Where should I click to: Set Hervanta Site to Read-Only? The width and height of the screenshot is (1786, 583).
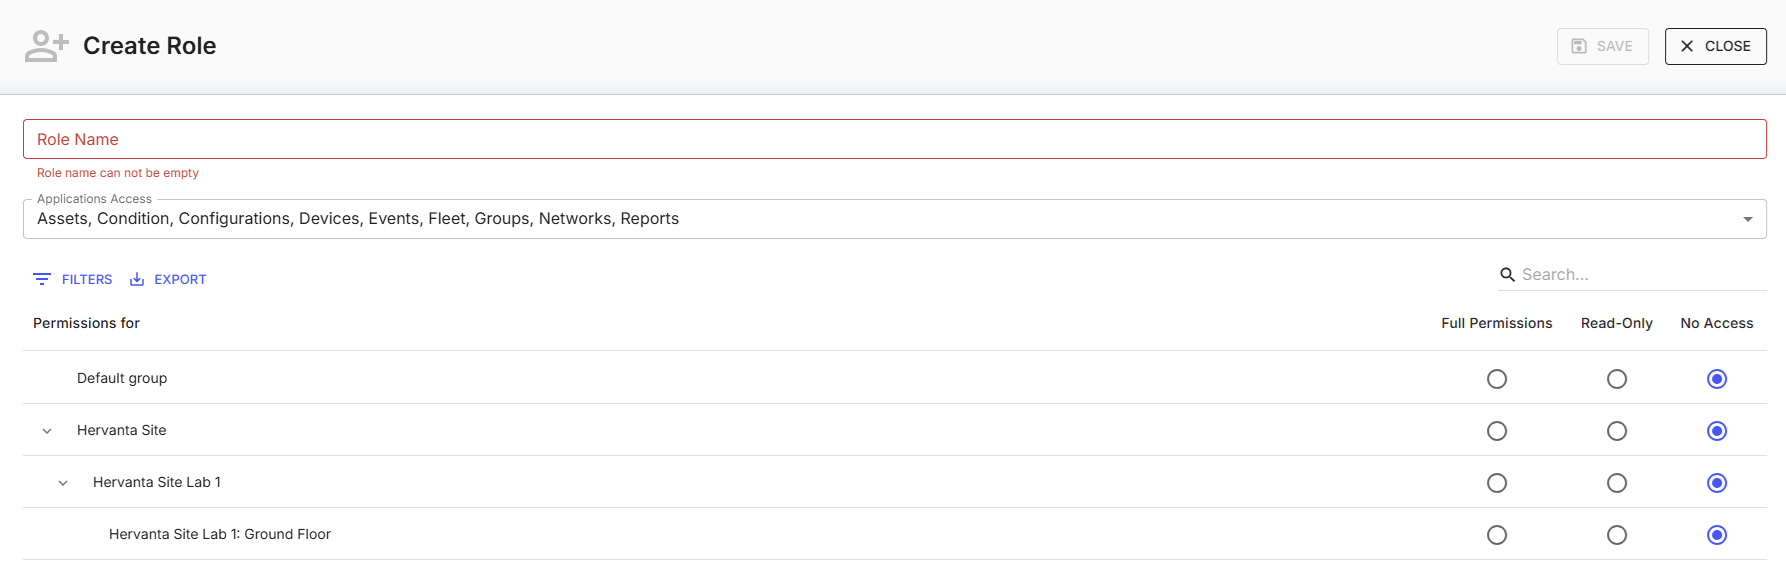(1616, 431)
